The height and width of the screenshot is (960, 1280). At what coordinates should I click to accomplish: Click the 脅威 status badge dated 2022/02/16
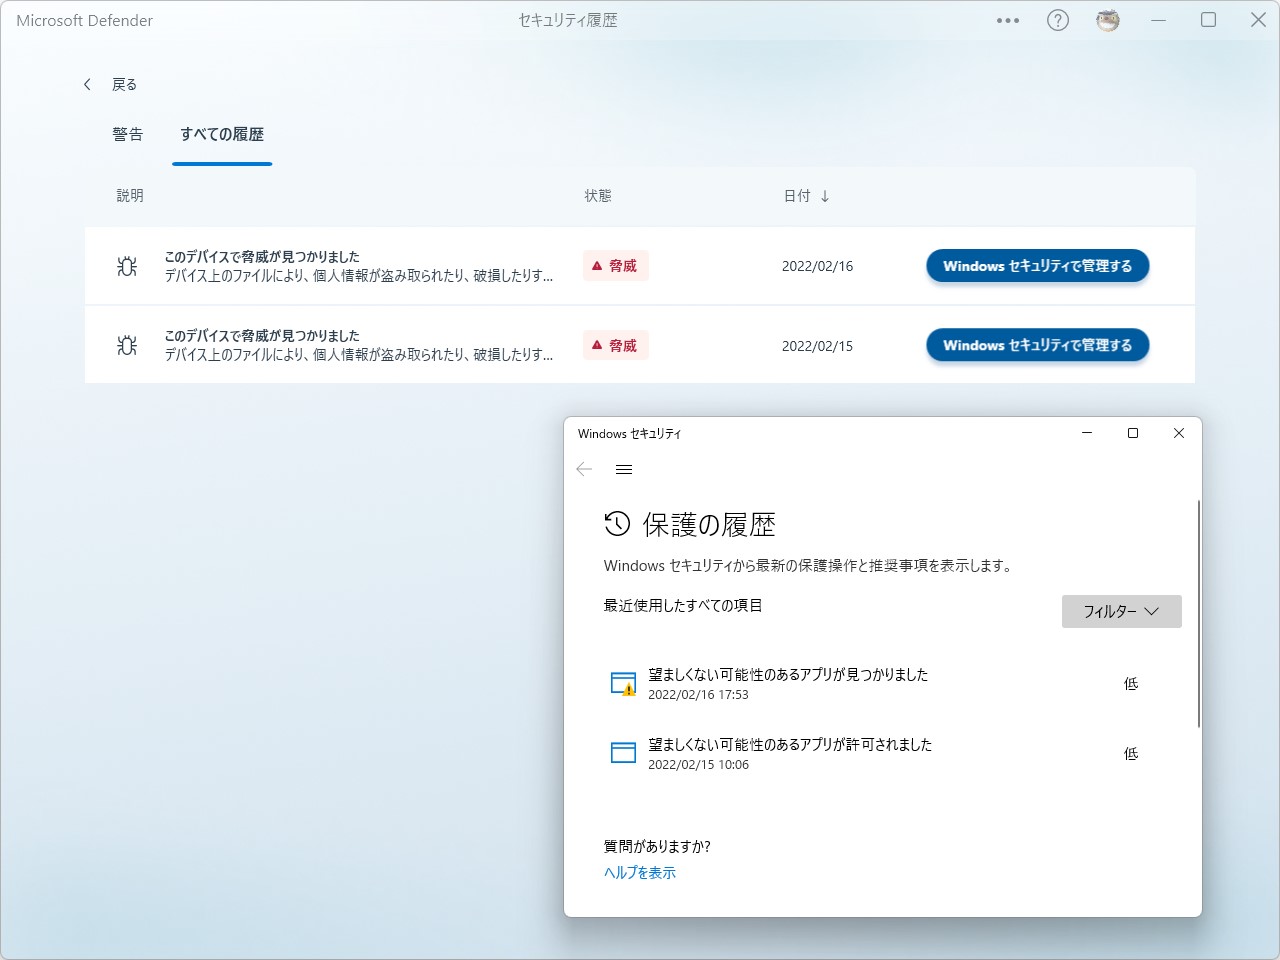(616, 266)
